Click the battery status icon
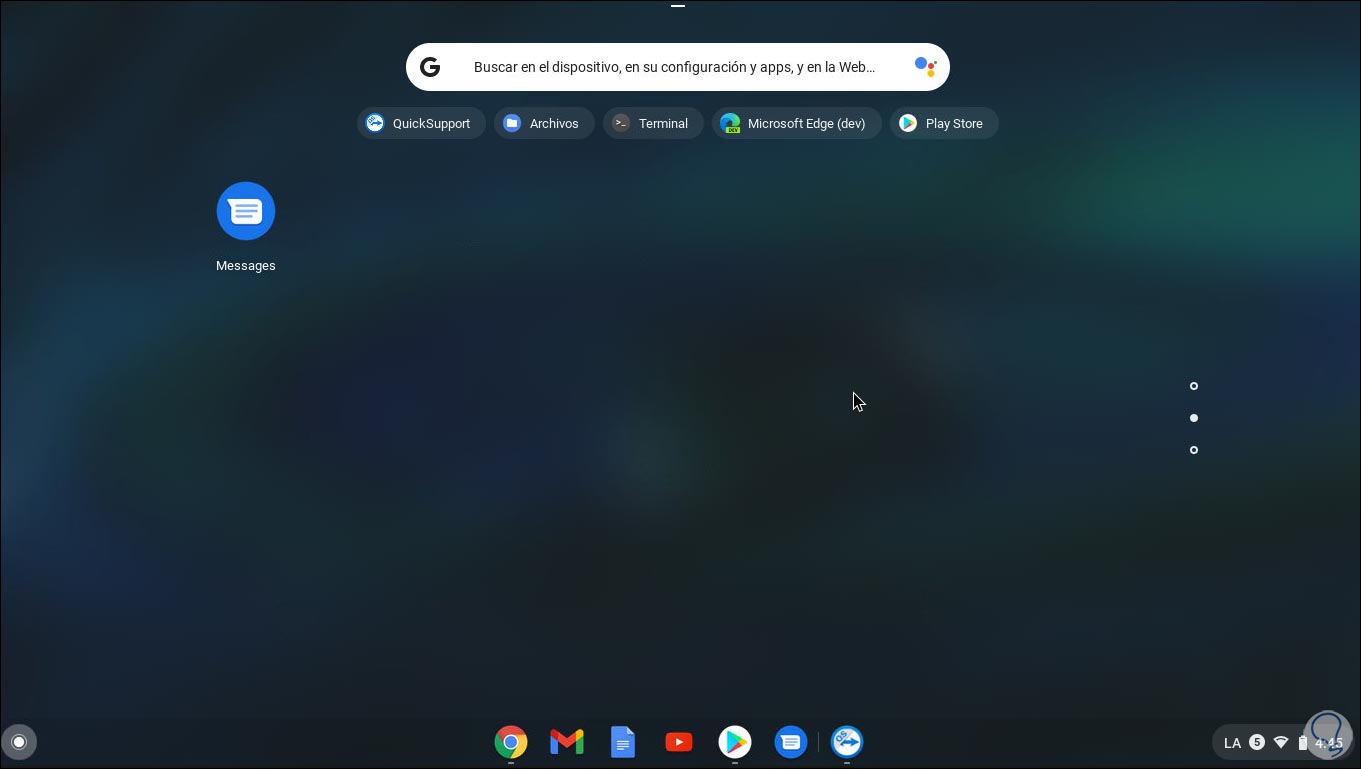The height and width of the screenshot is (769, 1361). pos(1303,742)
